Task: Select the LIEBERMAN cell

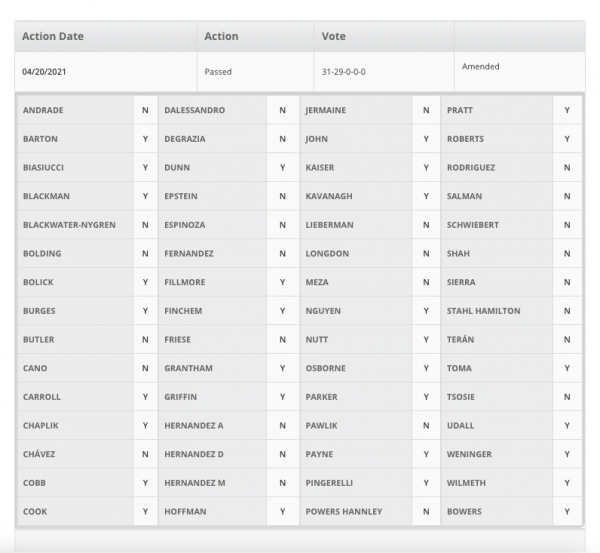Action: 356,225
